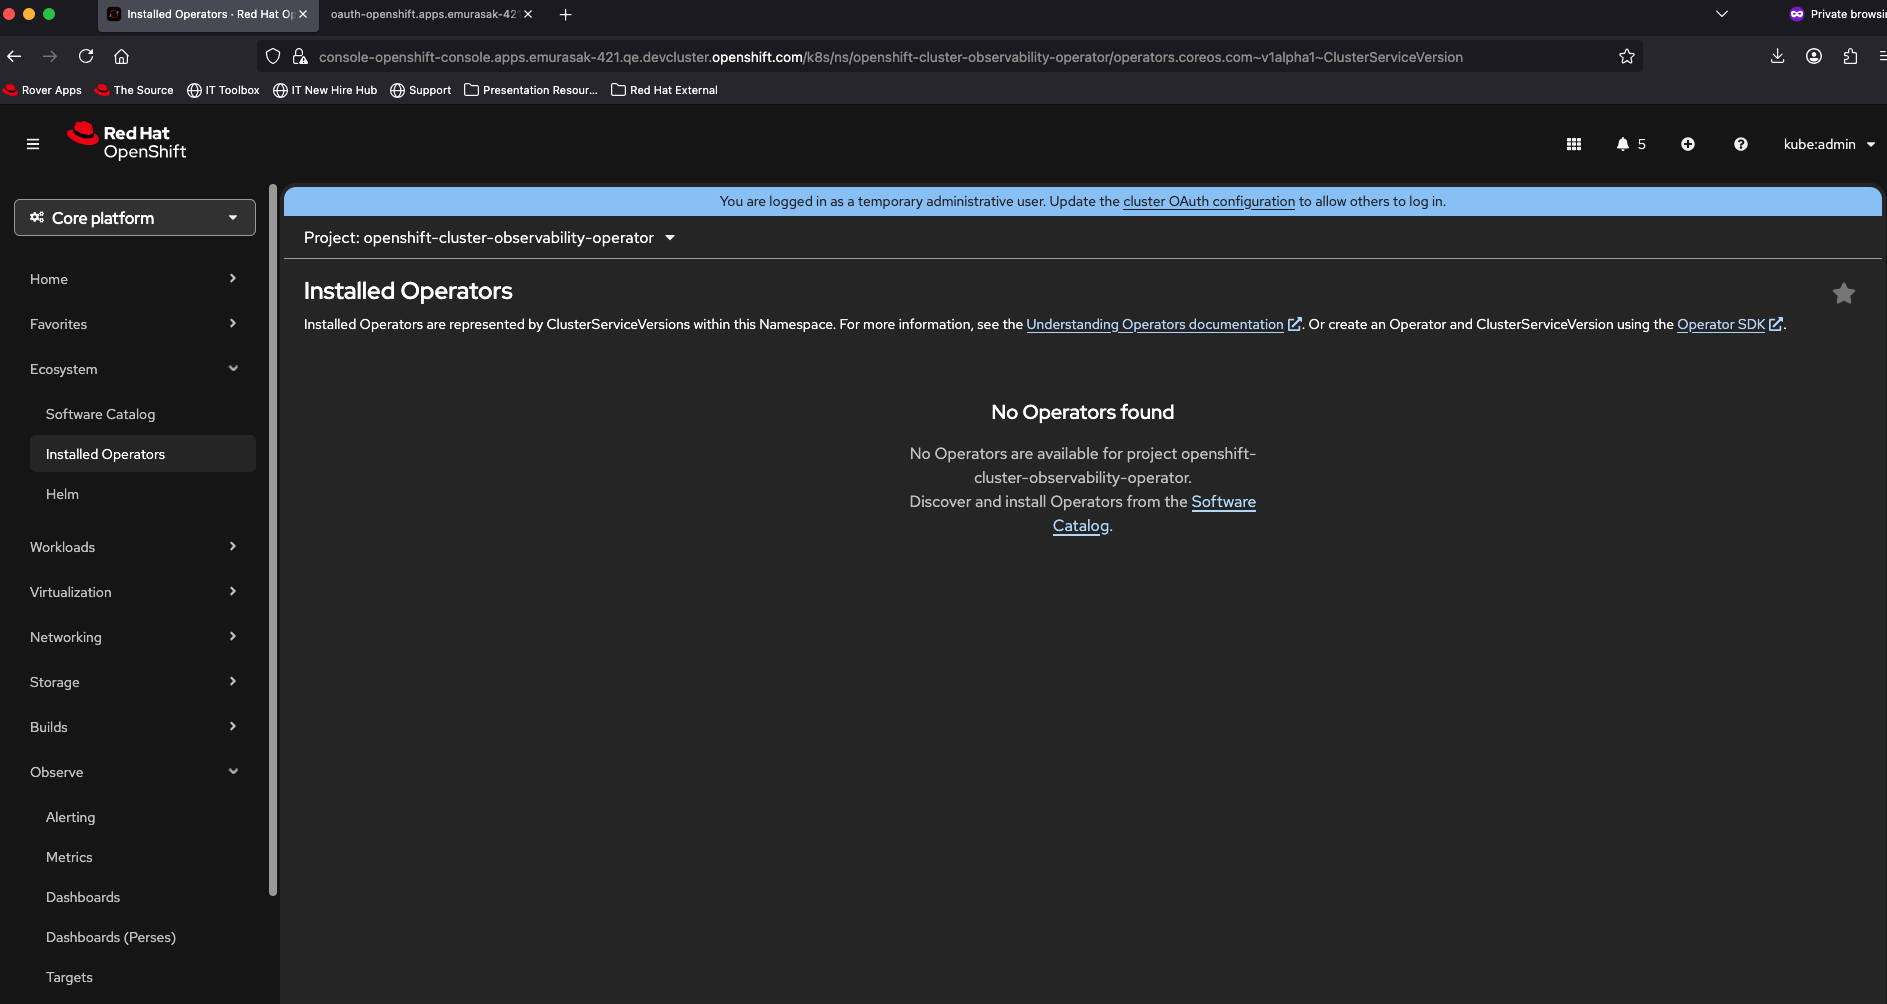Open the Project selector dropdown

coord(490,238)
